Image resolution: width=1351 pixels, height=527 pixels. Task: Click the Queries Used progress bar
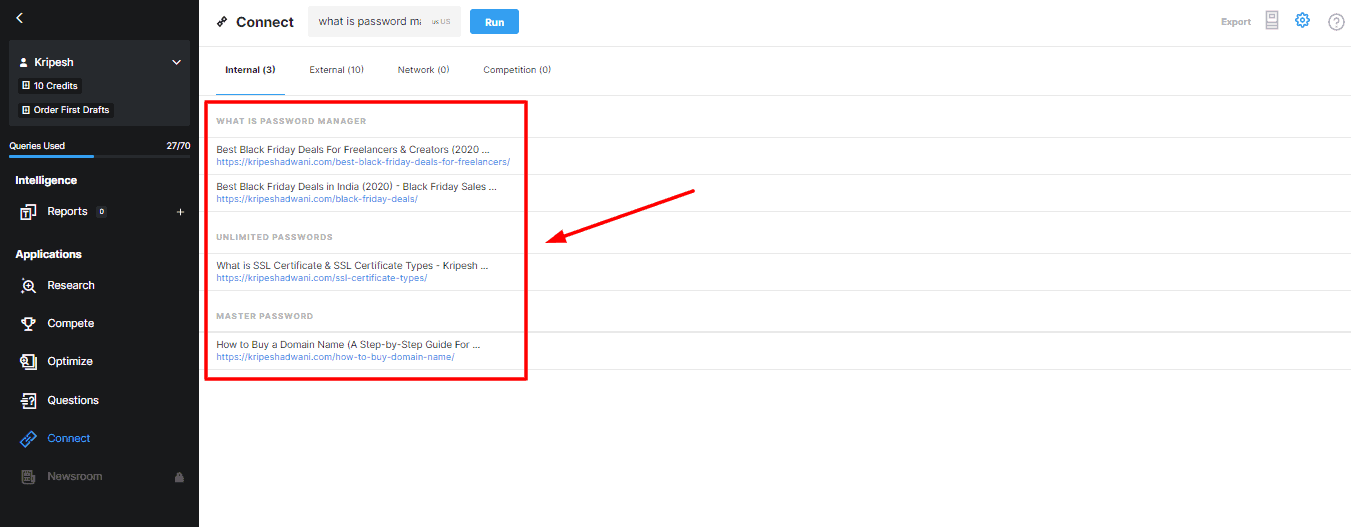(99, 156)
